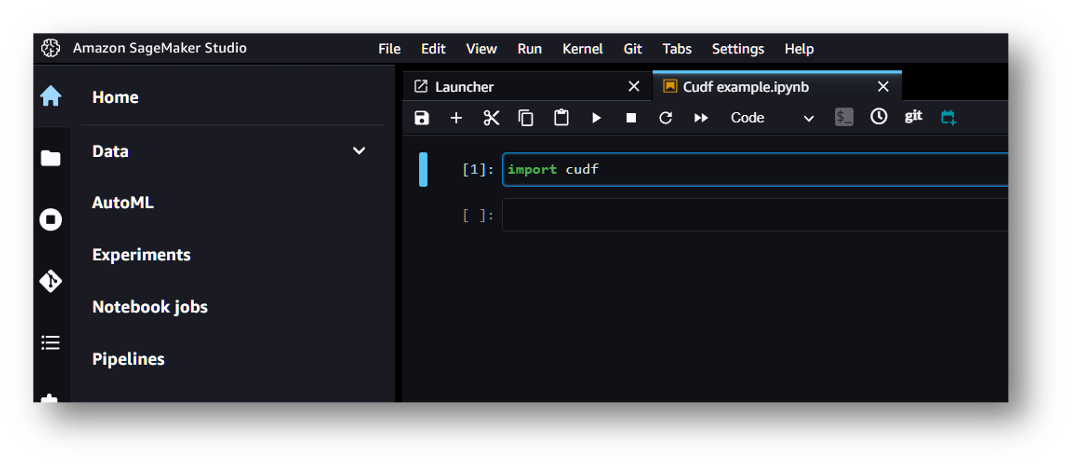The height and width of the screenshot is (468, 1075).
Task: Click the git toolbar button
Action: pyautogui.click(x=913, y=116)
